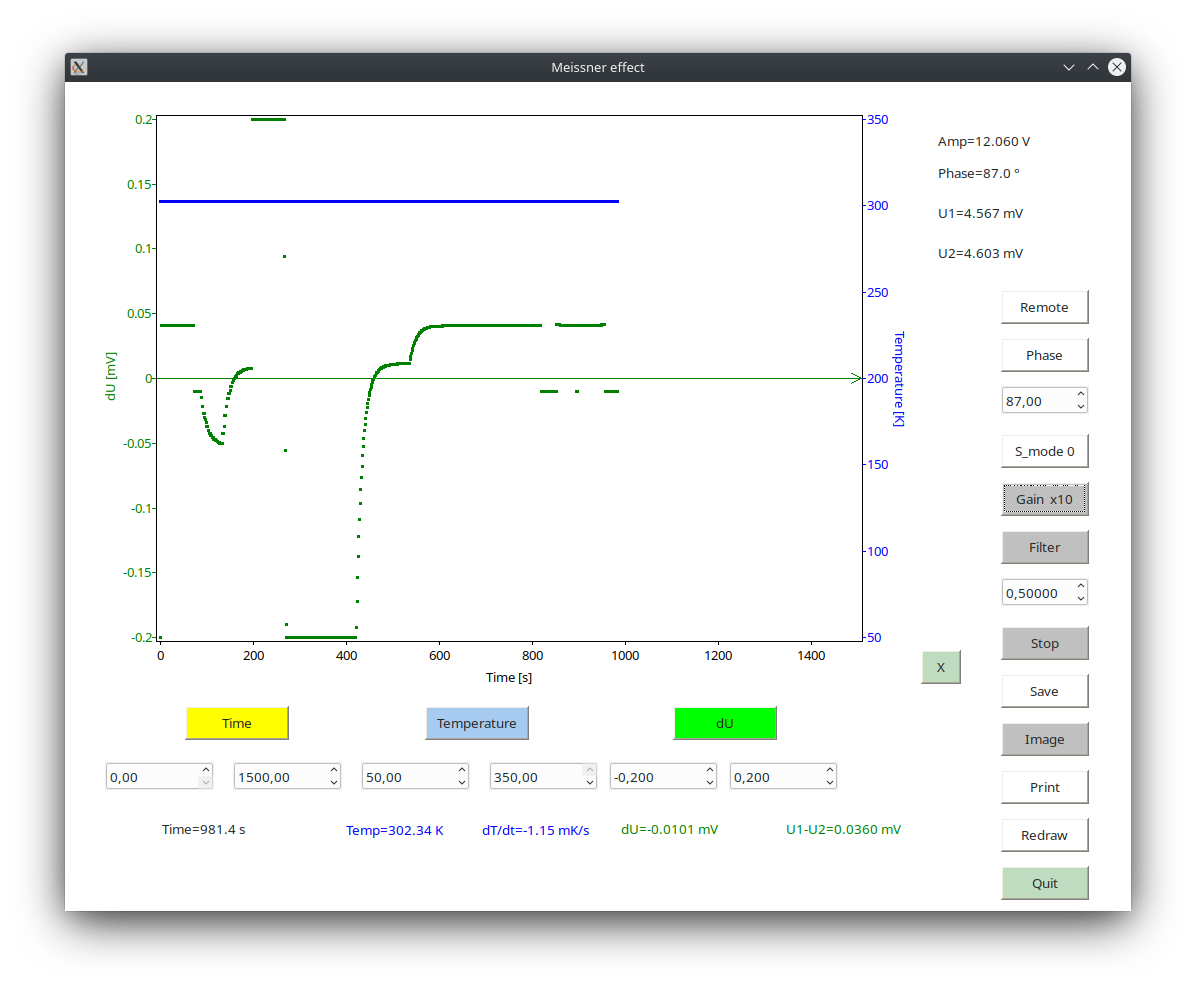Decrease the dU minimum -0,200
Screen dimensions: 1196x988
click(x=710, y=784)
